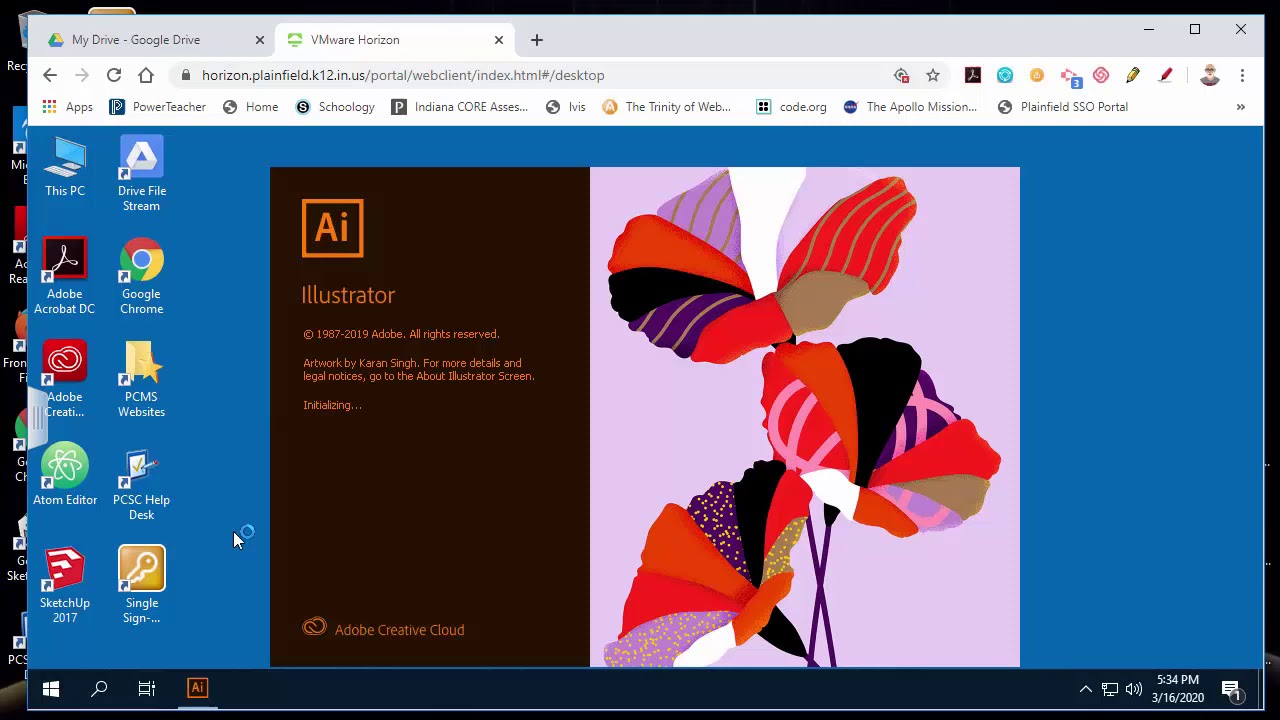Screen dimensions: 1280x720
Task: Open the volume control tray icon
Action: pos(1134,689)
